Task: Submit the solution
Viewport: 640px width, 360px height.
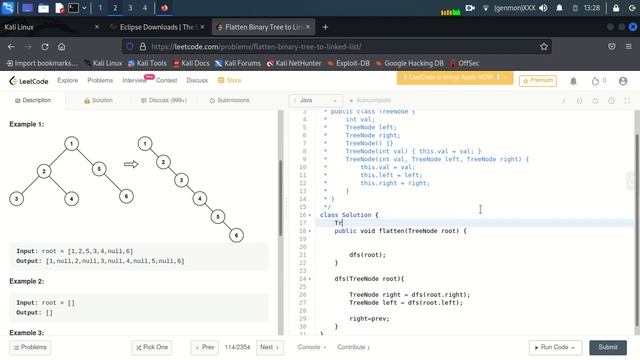Action: tap(608, 347)
